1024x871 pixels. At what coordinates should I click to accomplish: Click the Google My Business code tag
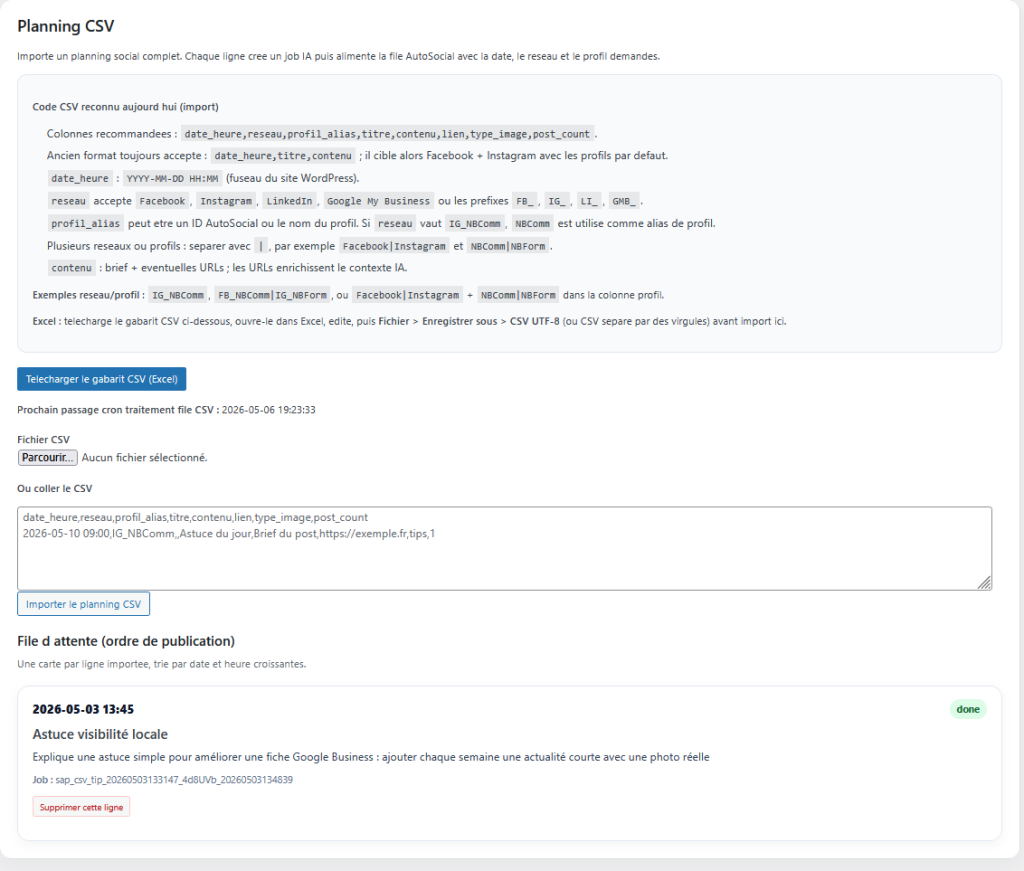point(378,201)
